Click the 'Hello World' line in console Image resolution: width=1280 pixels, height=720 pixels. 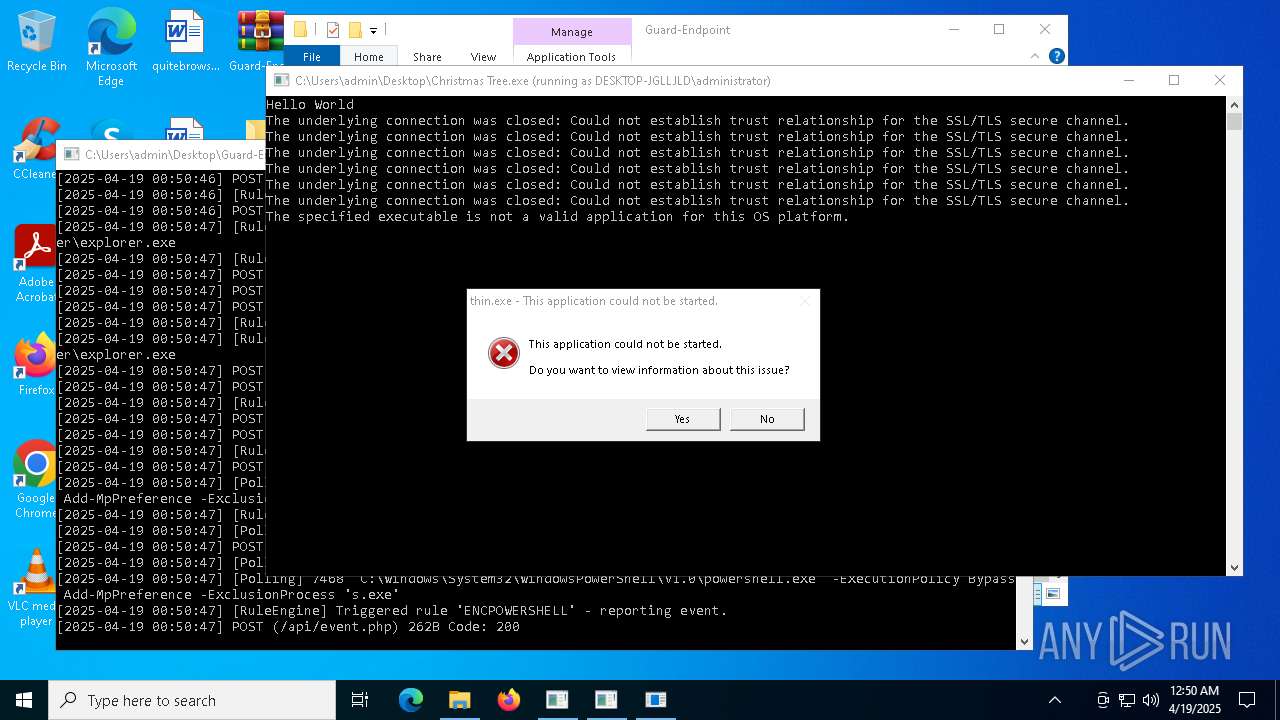click(x=310, y=104)
